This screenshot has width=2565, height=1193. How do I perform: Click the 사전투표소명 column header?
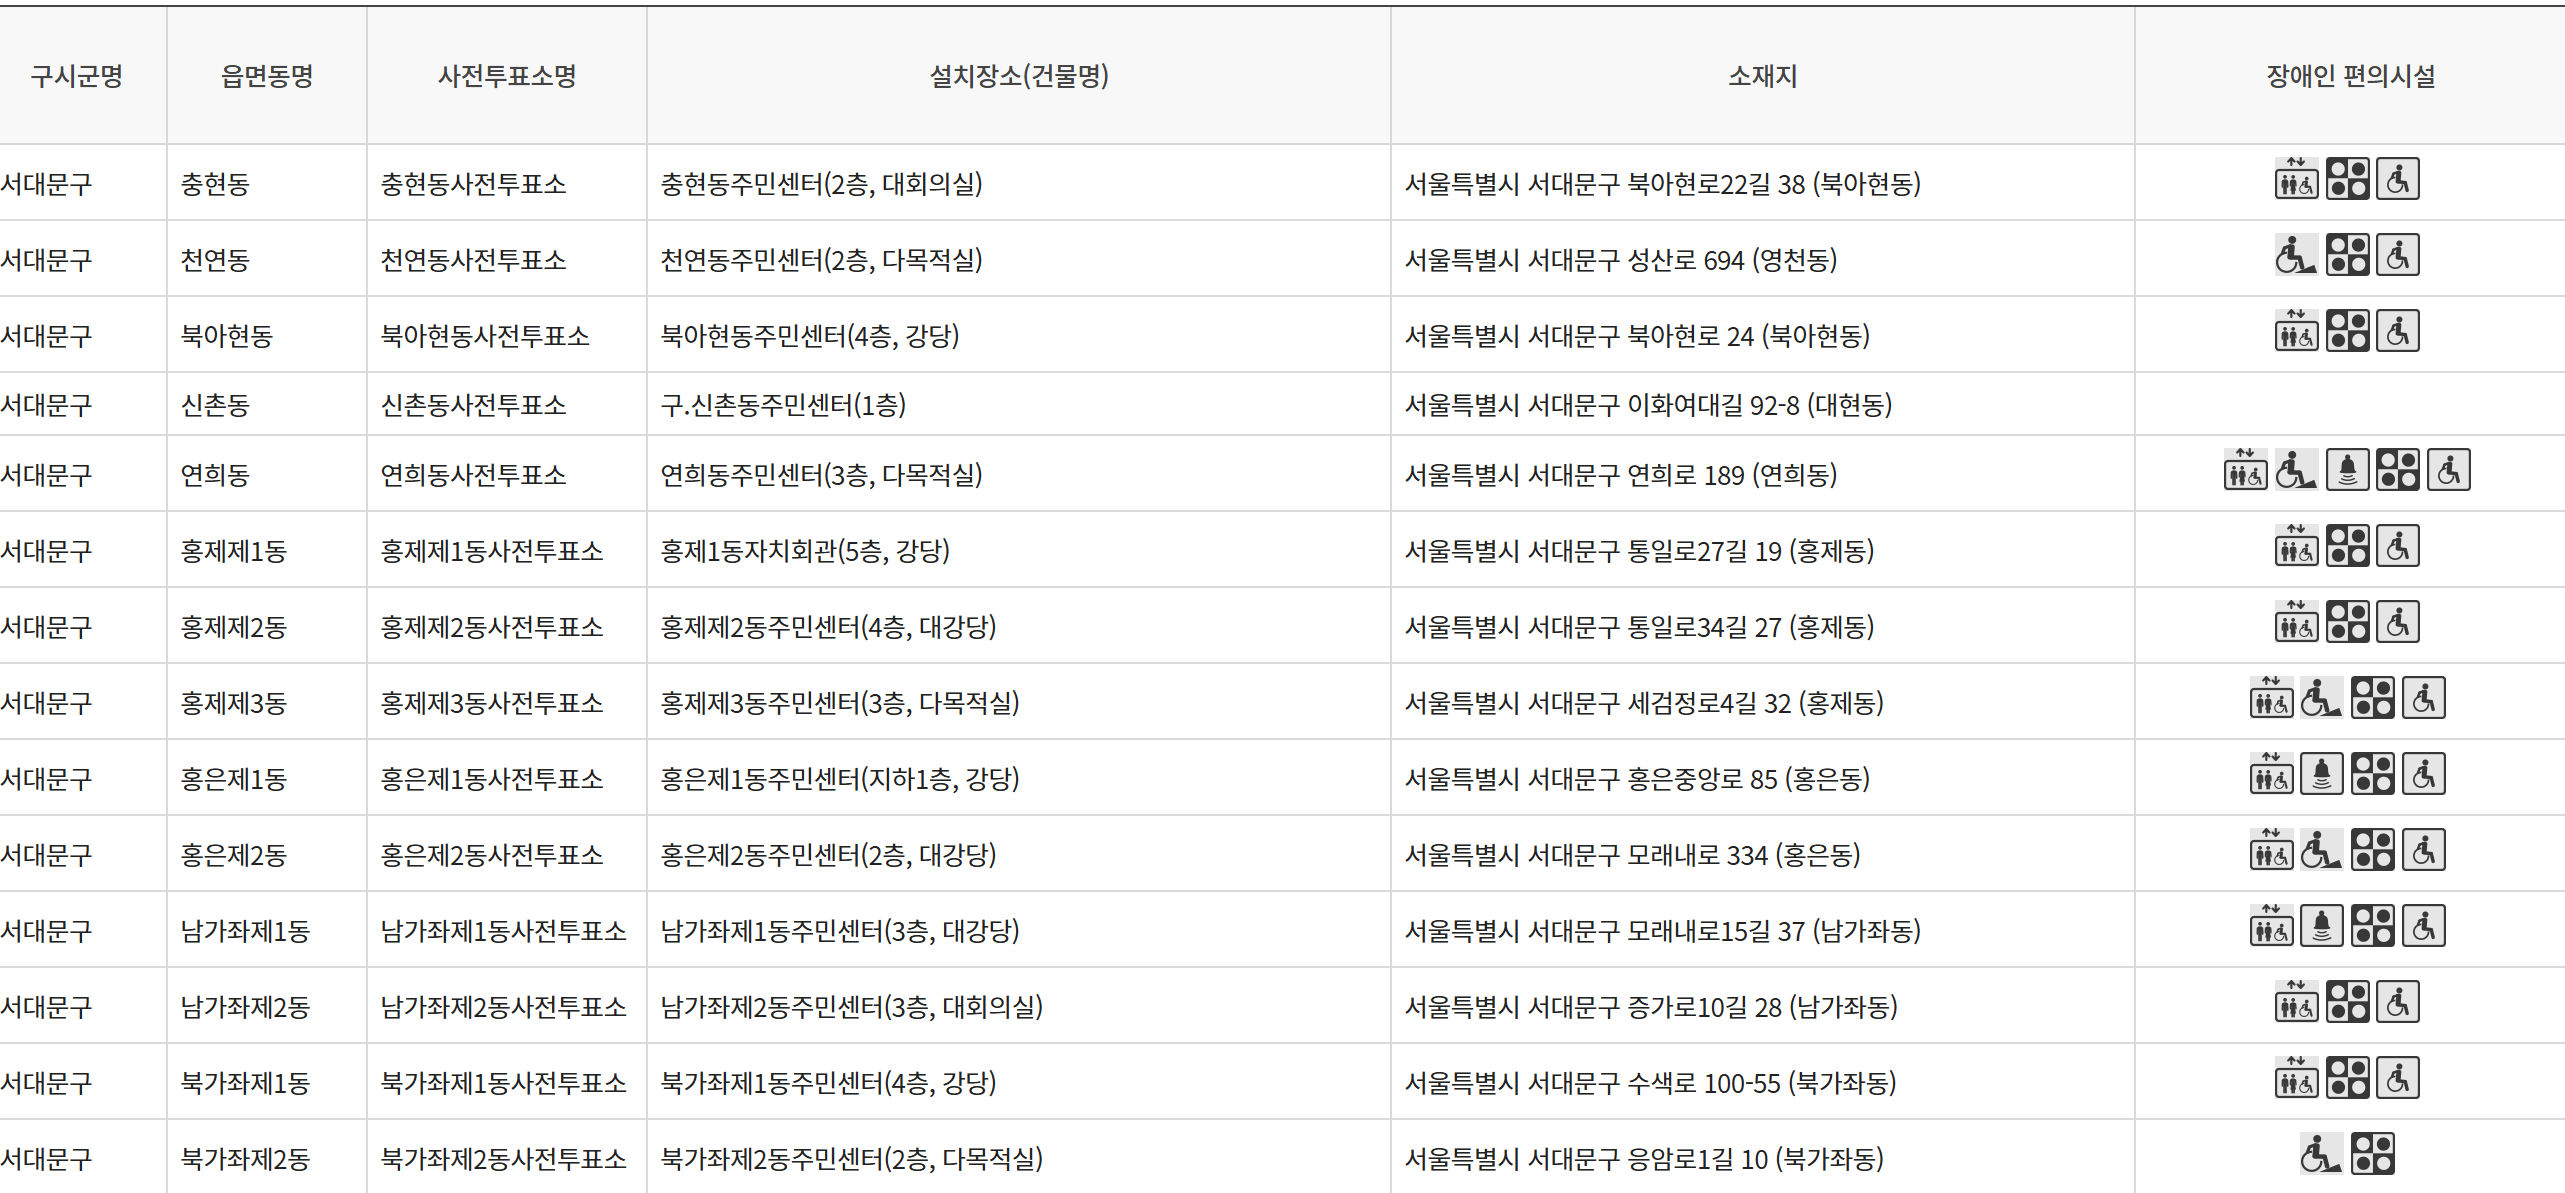click(507, 76)
